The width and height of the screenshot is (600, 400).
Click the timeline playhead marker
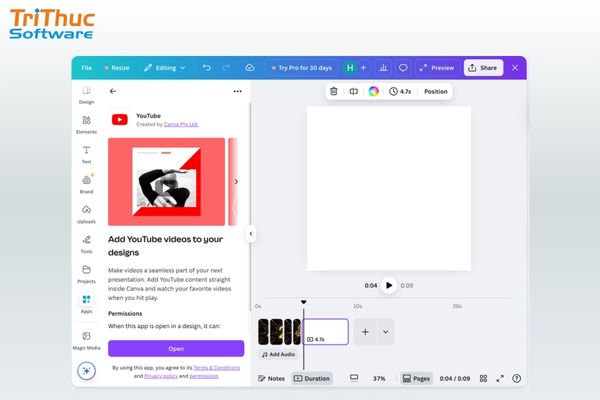303,302
